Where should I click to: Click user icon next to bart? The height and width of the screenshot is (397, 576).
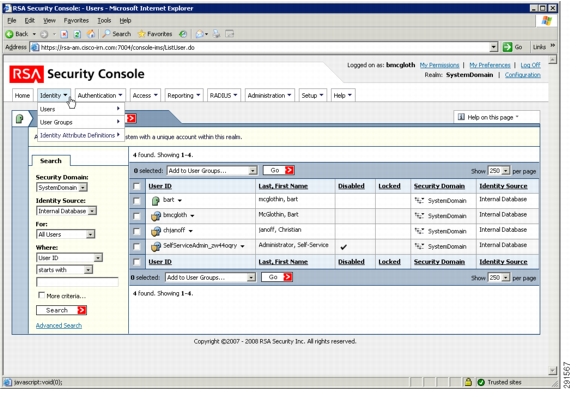pyautogui.click(x=155, y=201)
